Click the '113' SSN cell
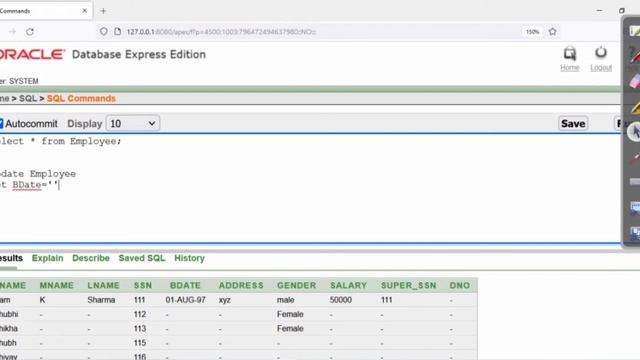This screenshot has height=360, width=640. tap(140, 329)
